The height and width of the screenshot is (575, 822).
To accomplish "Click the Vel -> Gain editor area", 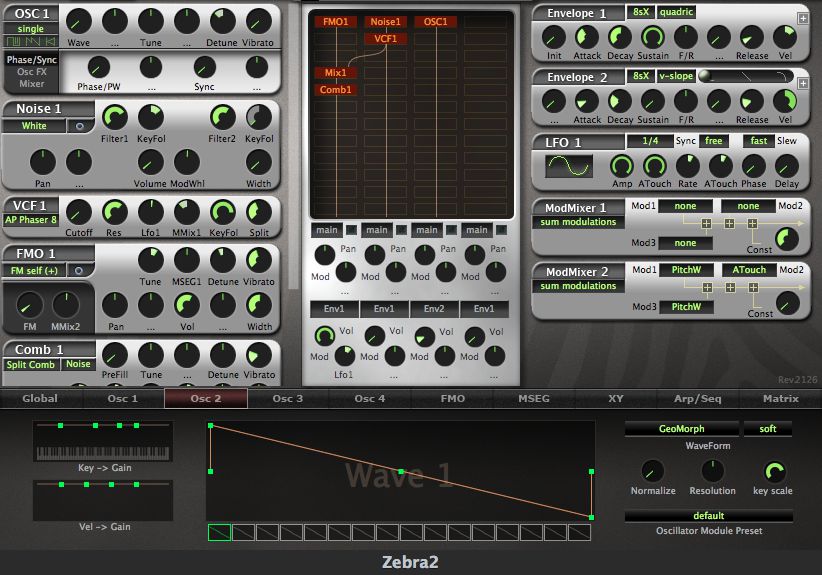I will pyautogui.click(x=103, y=501).
